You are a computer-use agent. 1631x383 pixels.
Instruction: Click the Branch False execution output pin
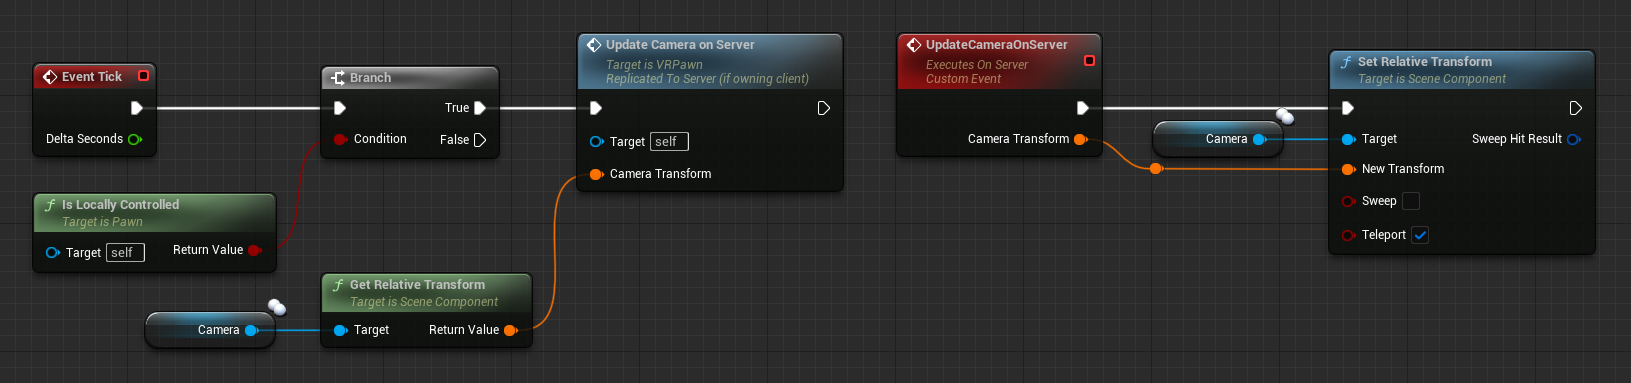coord(480,140)
